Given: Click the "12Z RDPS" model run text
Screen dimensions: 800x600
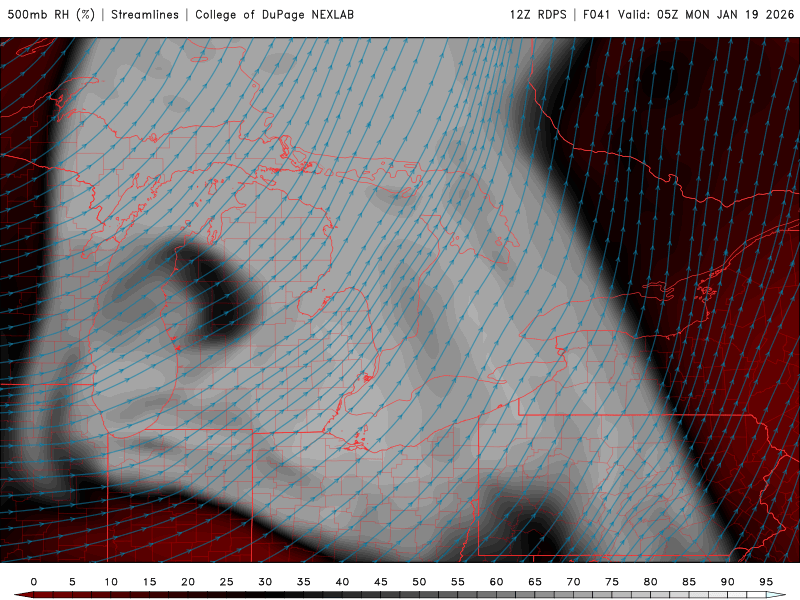Looking at the screenshot, I should point(538,15).
